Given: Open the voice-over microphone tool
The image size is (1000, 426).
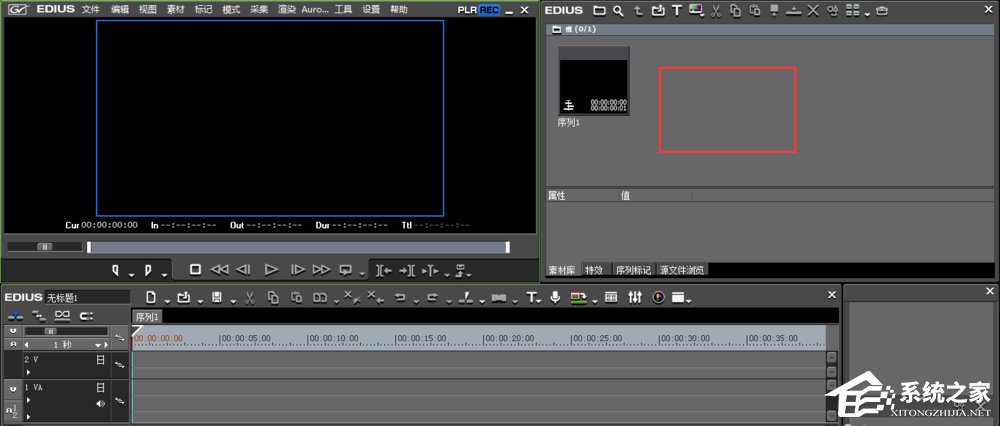Looking at the screenshot, I should click(555, 298).
